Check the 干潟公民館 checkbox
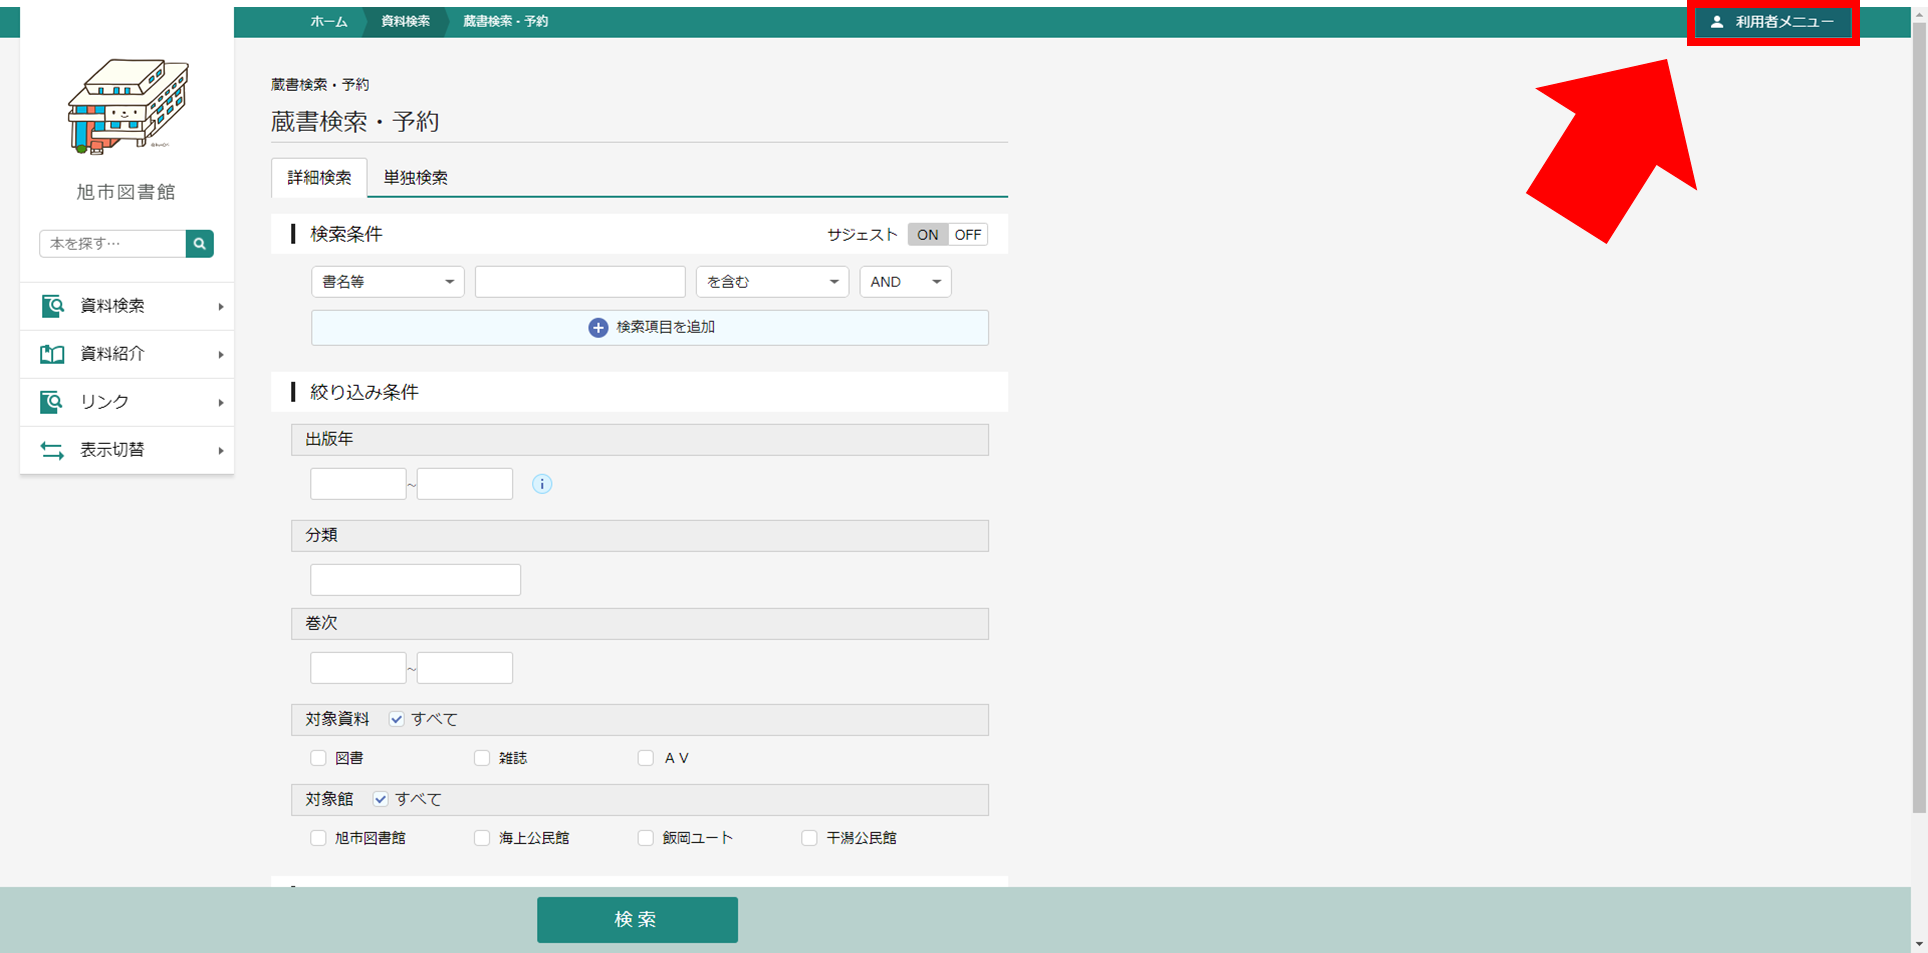The image size is (1928, 953). click(810, 838)
